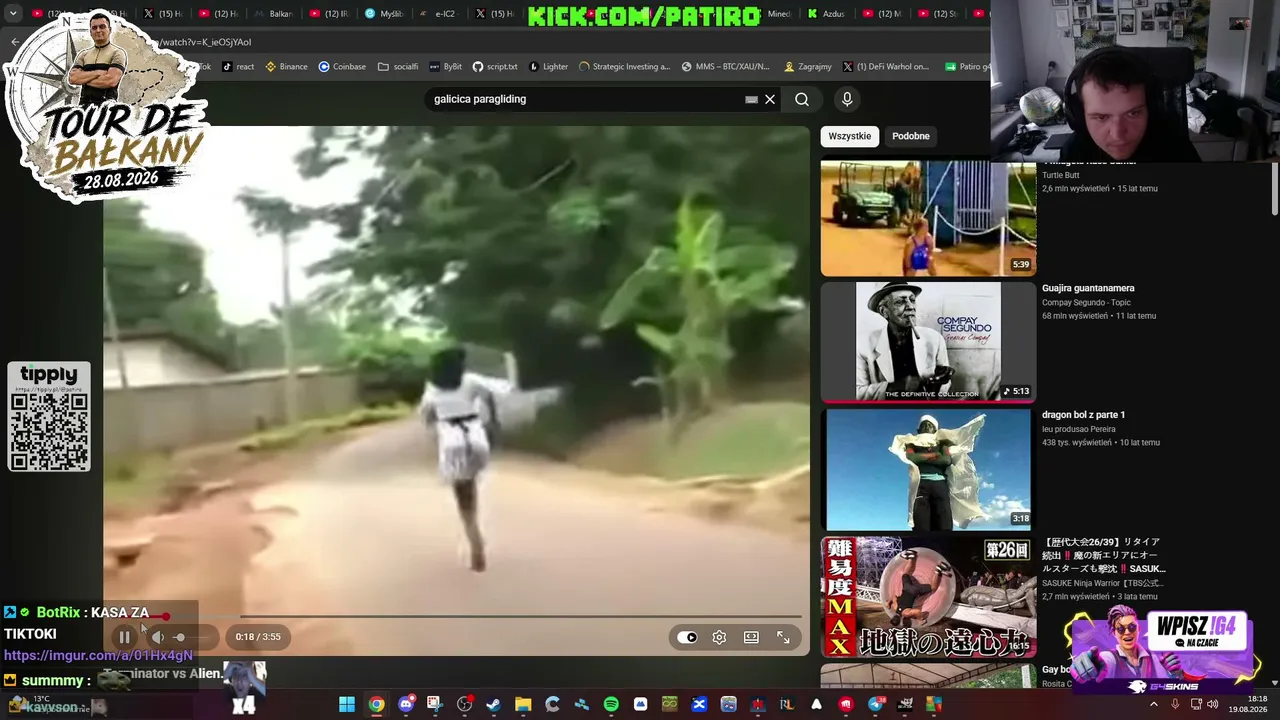
Task: Open the Windows Start menu
Action: pyautogui.click(x=346, y=705)
